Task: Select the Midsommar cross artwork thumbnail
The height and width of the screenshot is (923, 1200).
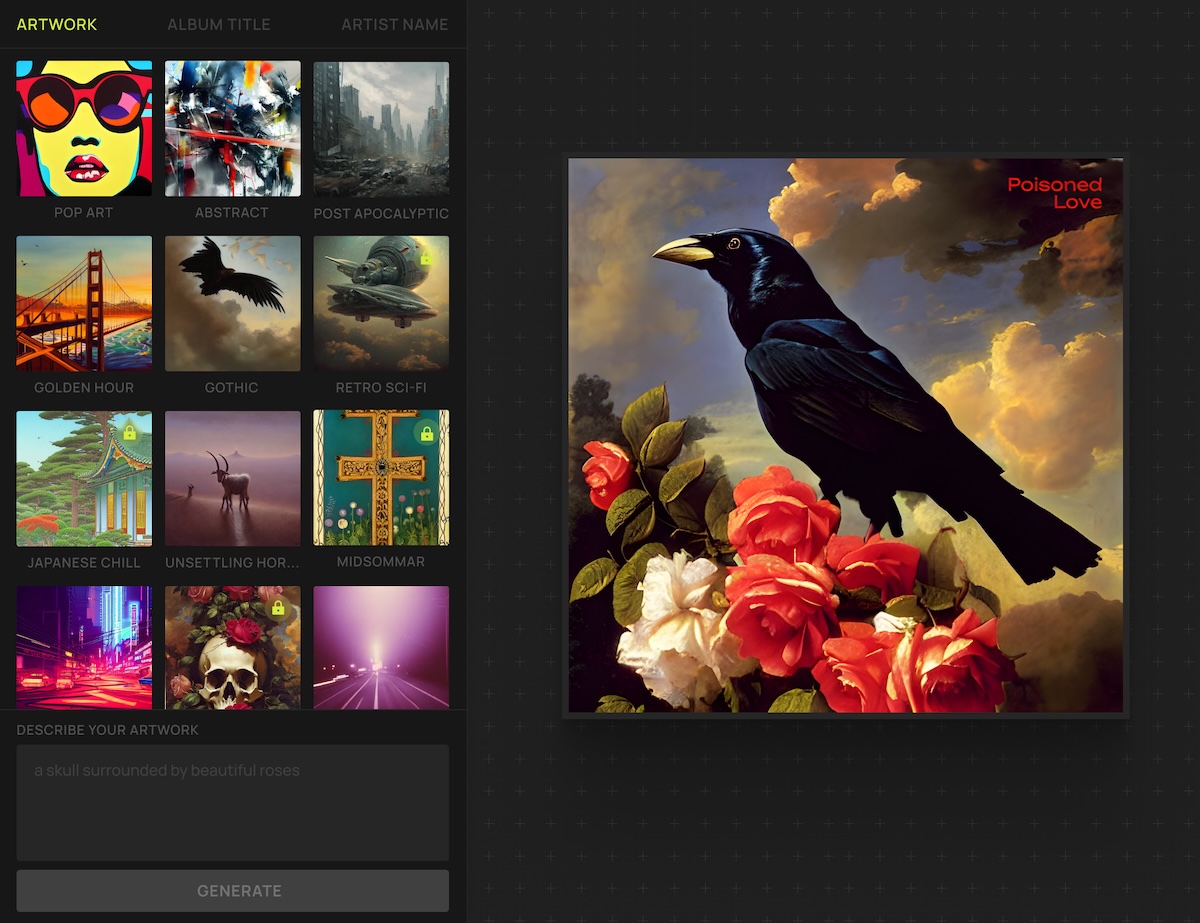Action: (381, 477)
